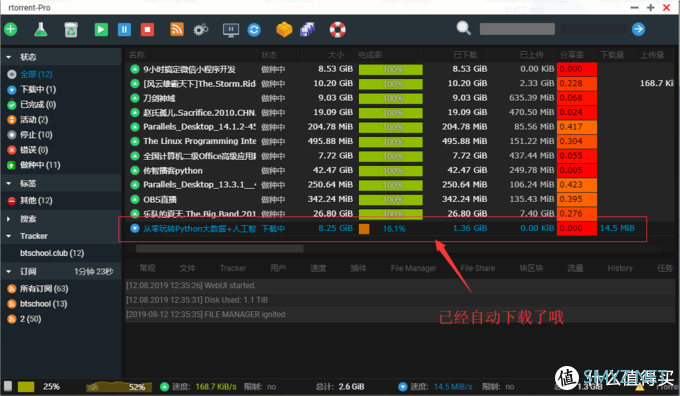Open help lifebuoy icon
Image resolution: width=680 pixels, height=396 pixels.
(x=337, y=29)
